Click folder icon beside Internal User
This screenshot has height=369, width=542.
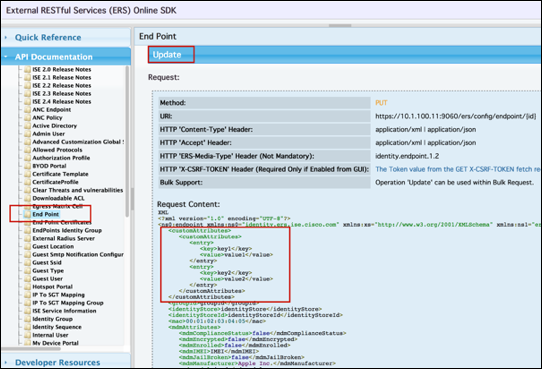27,335
